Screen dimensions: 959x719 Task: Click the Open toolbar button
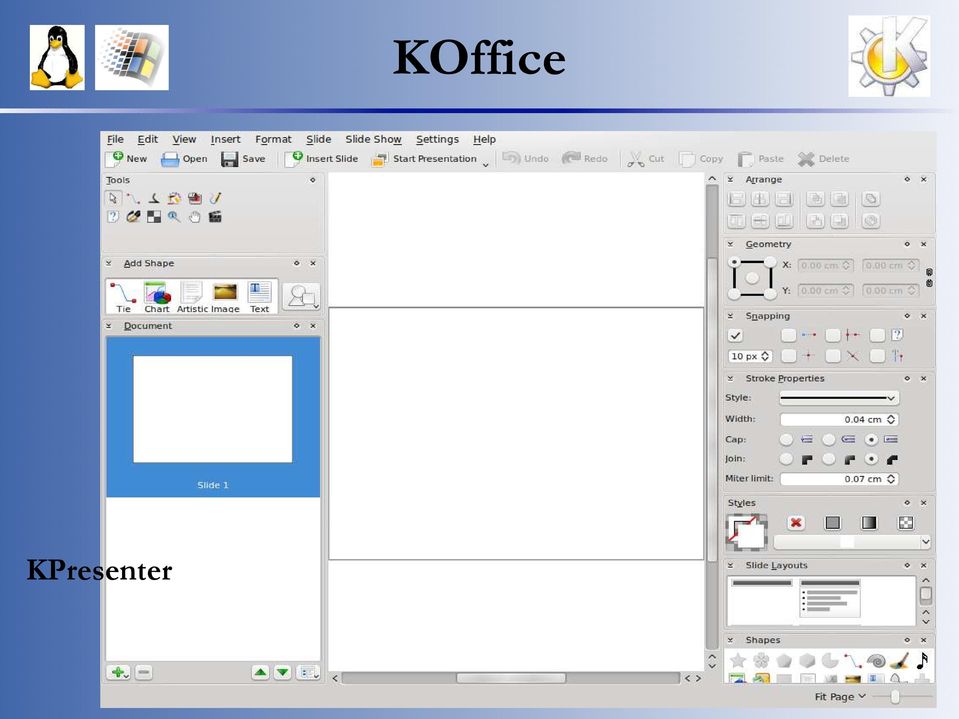click(x=183, y=159)
